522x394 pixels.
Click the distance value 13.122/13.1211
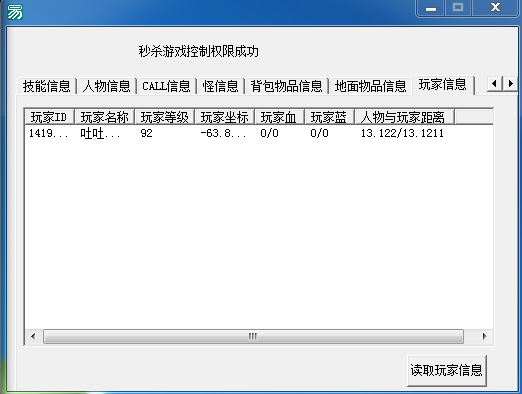[402, 133]
